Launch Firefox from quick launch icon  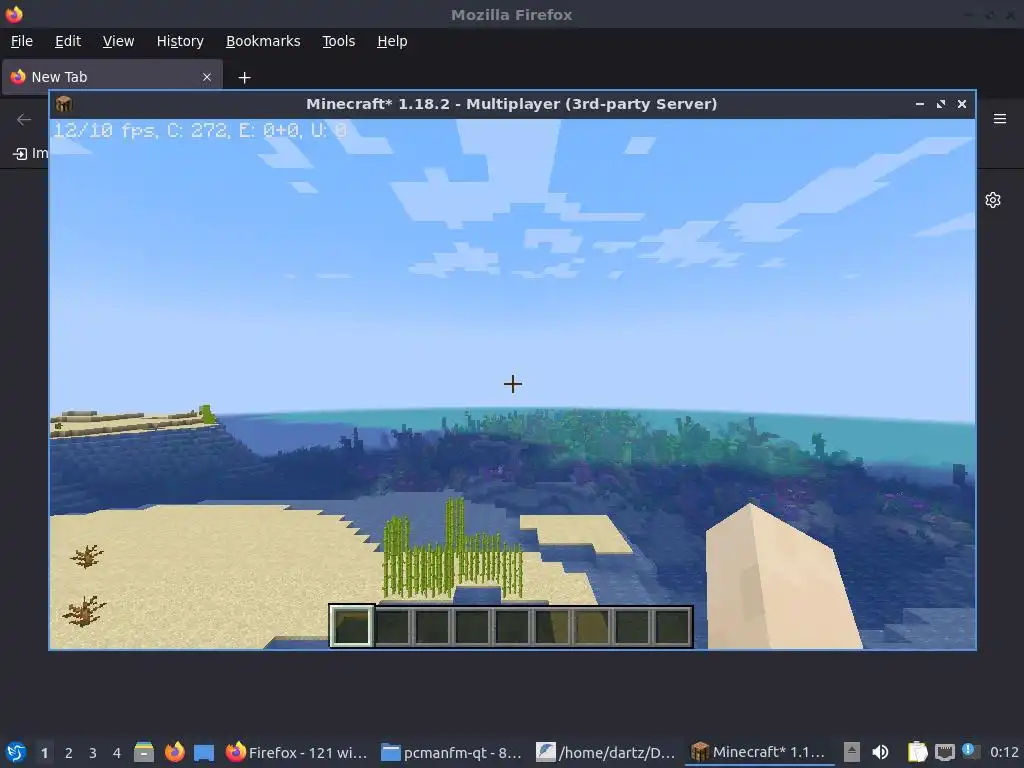coord(174,752)
